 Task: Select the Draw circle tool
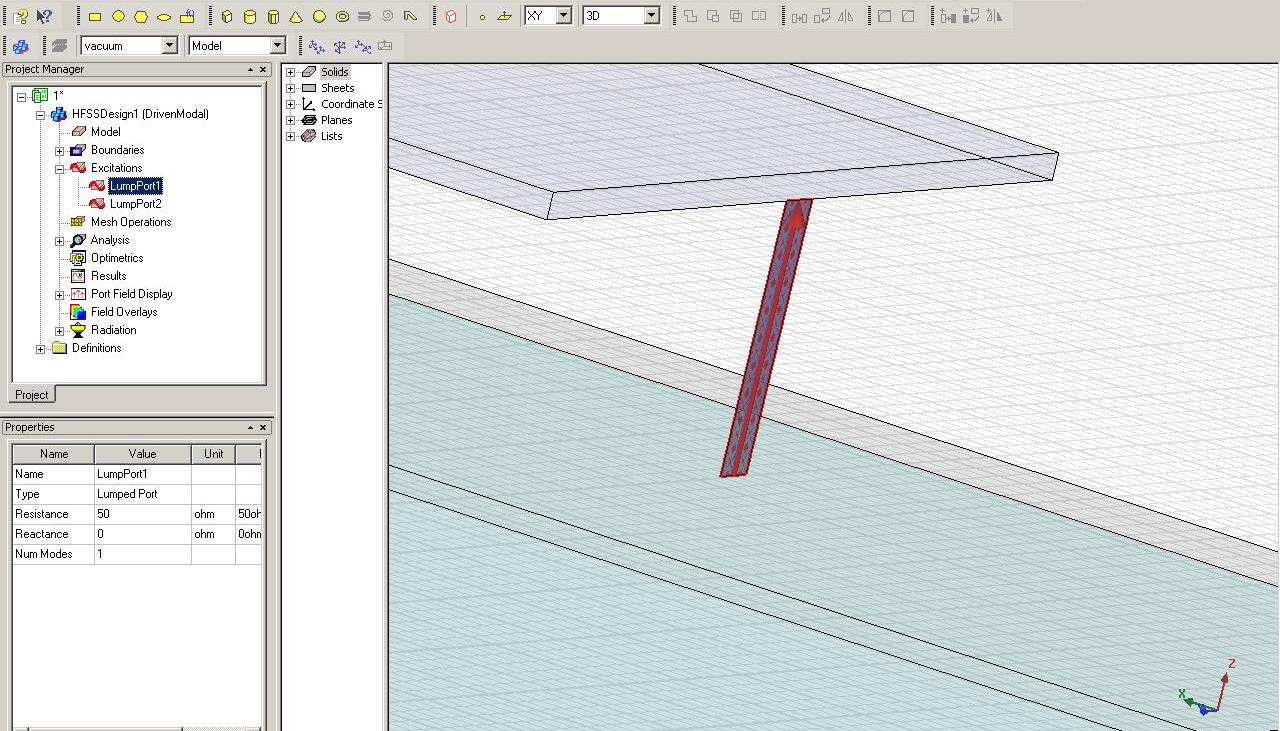(x=118, y=16)
